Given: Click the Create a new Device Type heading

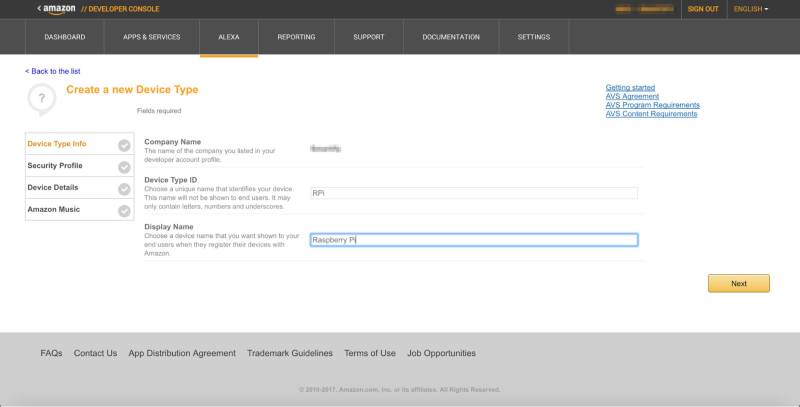Looking at the screenshot, I should click(x=132, y=90).
